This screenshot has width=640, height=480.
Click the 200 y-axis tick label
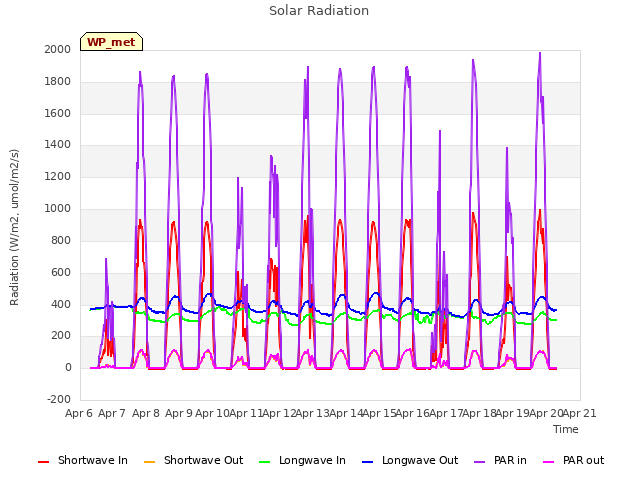click(x=61, y=336)
